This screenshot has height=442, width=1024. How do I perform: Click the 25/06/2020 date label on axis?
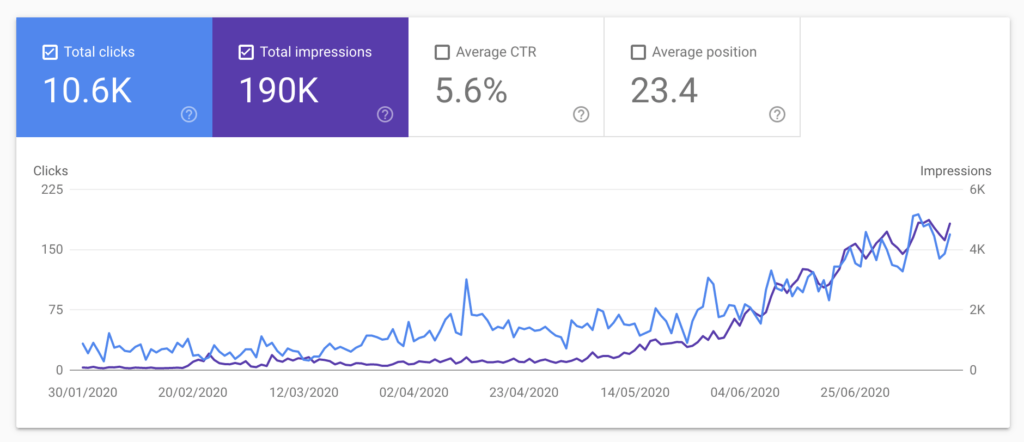click(x=857, y=393)
